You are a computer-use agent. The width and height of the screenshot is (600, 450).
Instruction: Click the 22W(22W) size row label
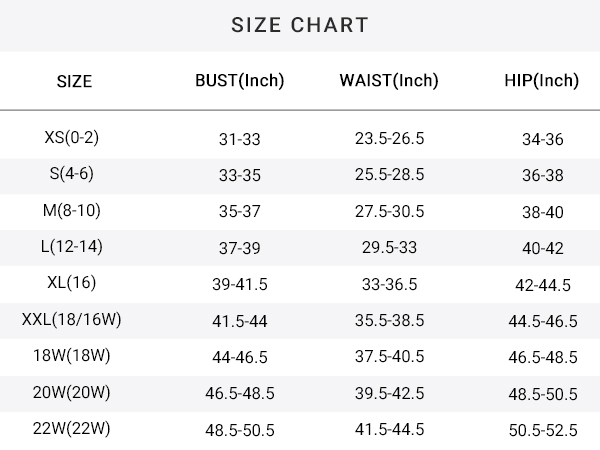(x=72, y=429)
